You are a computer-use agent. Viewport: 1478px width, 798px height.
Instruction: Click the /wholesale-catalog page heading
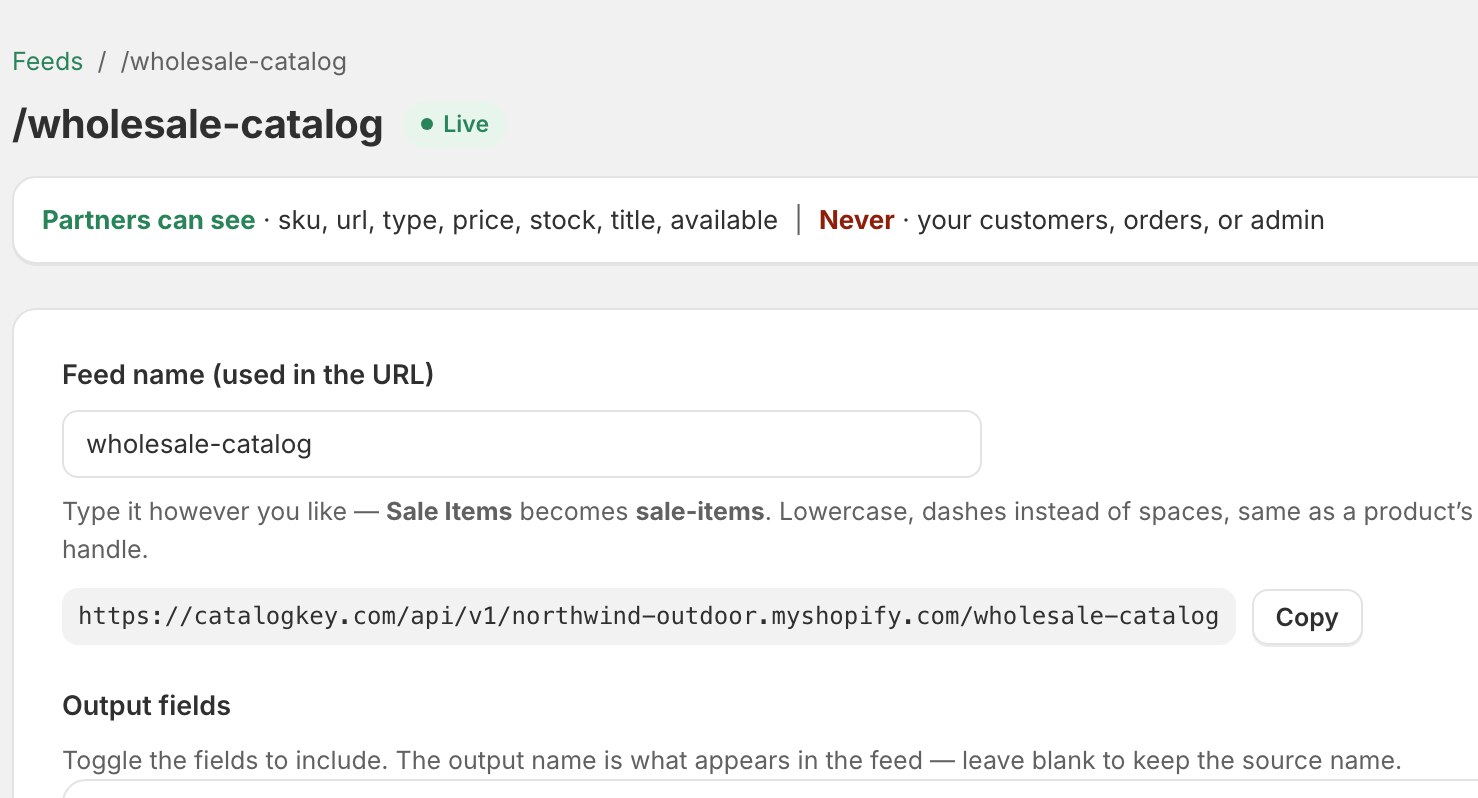click(x=198, y=125)
